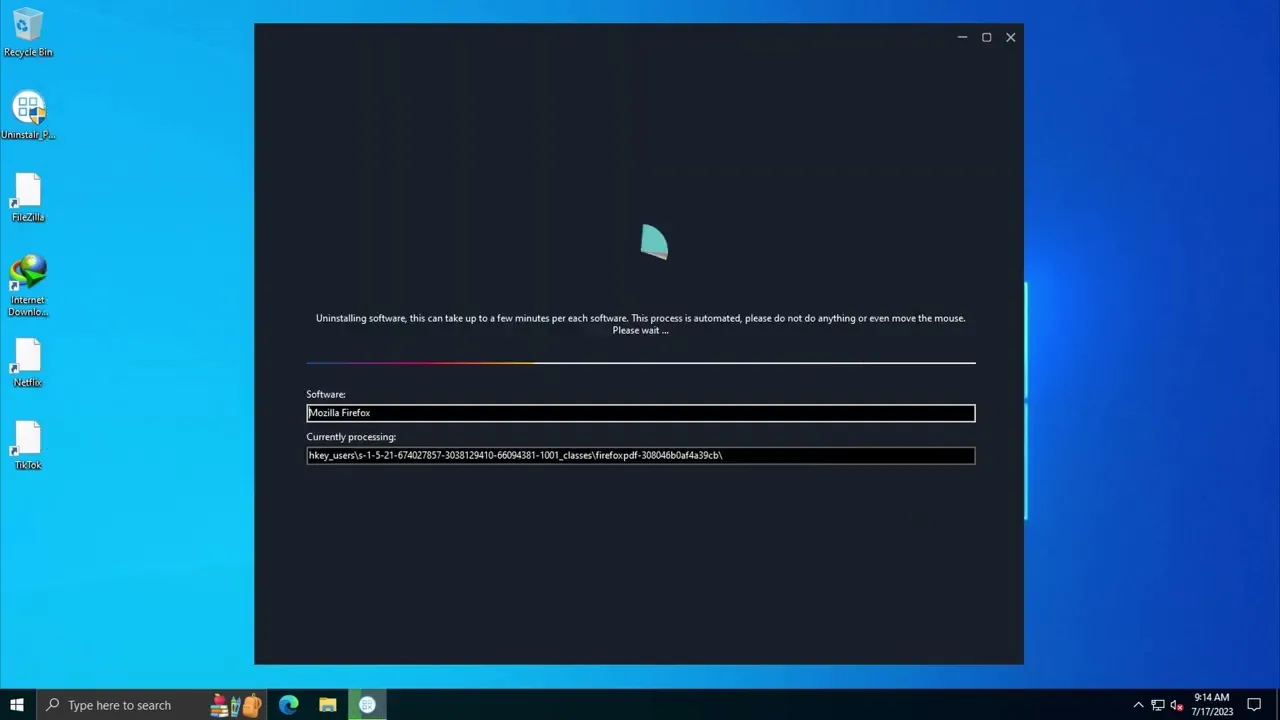Screen dimensions: 1280x720
Task: Open the muted volume tray icon
Action: pyautogui.click(x=1177, y=705)
